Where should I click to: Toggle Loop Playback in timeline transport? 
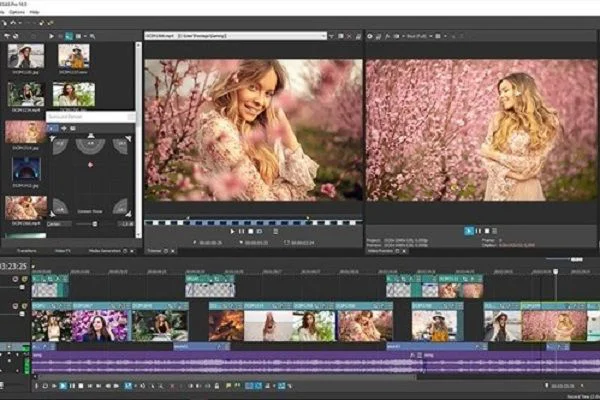[x=45, y=386]
